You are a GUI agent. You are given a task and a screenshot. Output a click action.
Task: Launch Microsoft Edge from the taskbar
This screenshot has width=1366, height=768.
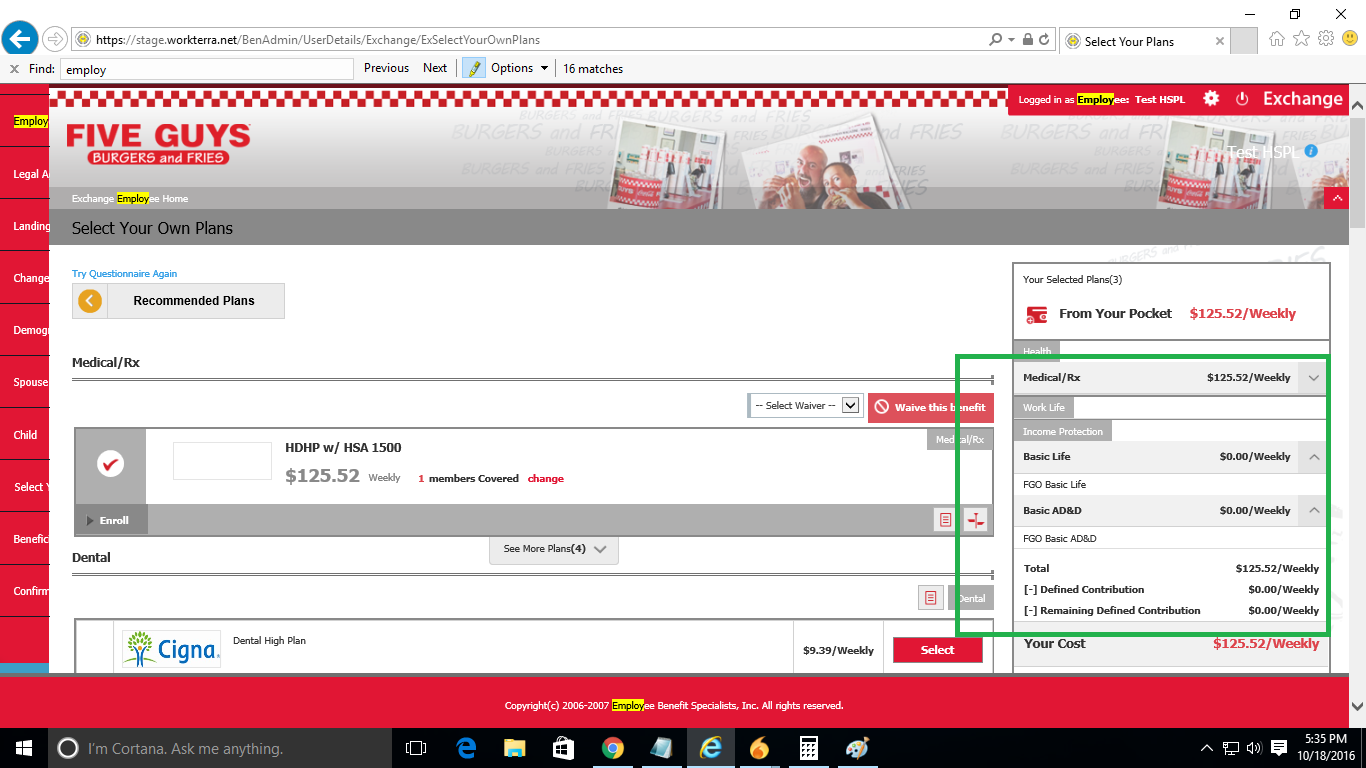(466, 748)
